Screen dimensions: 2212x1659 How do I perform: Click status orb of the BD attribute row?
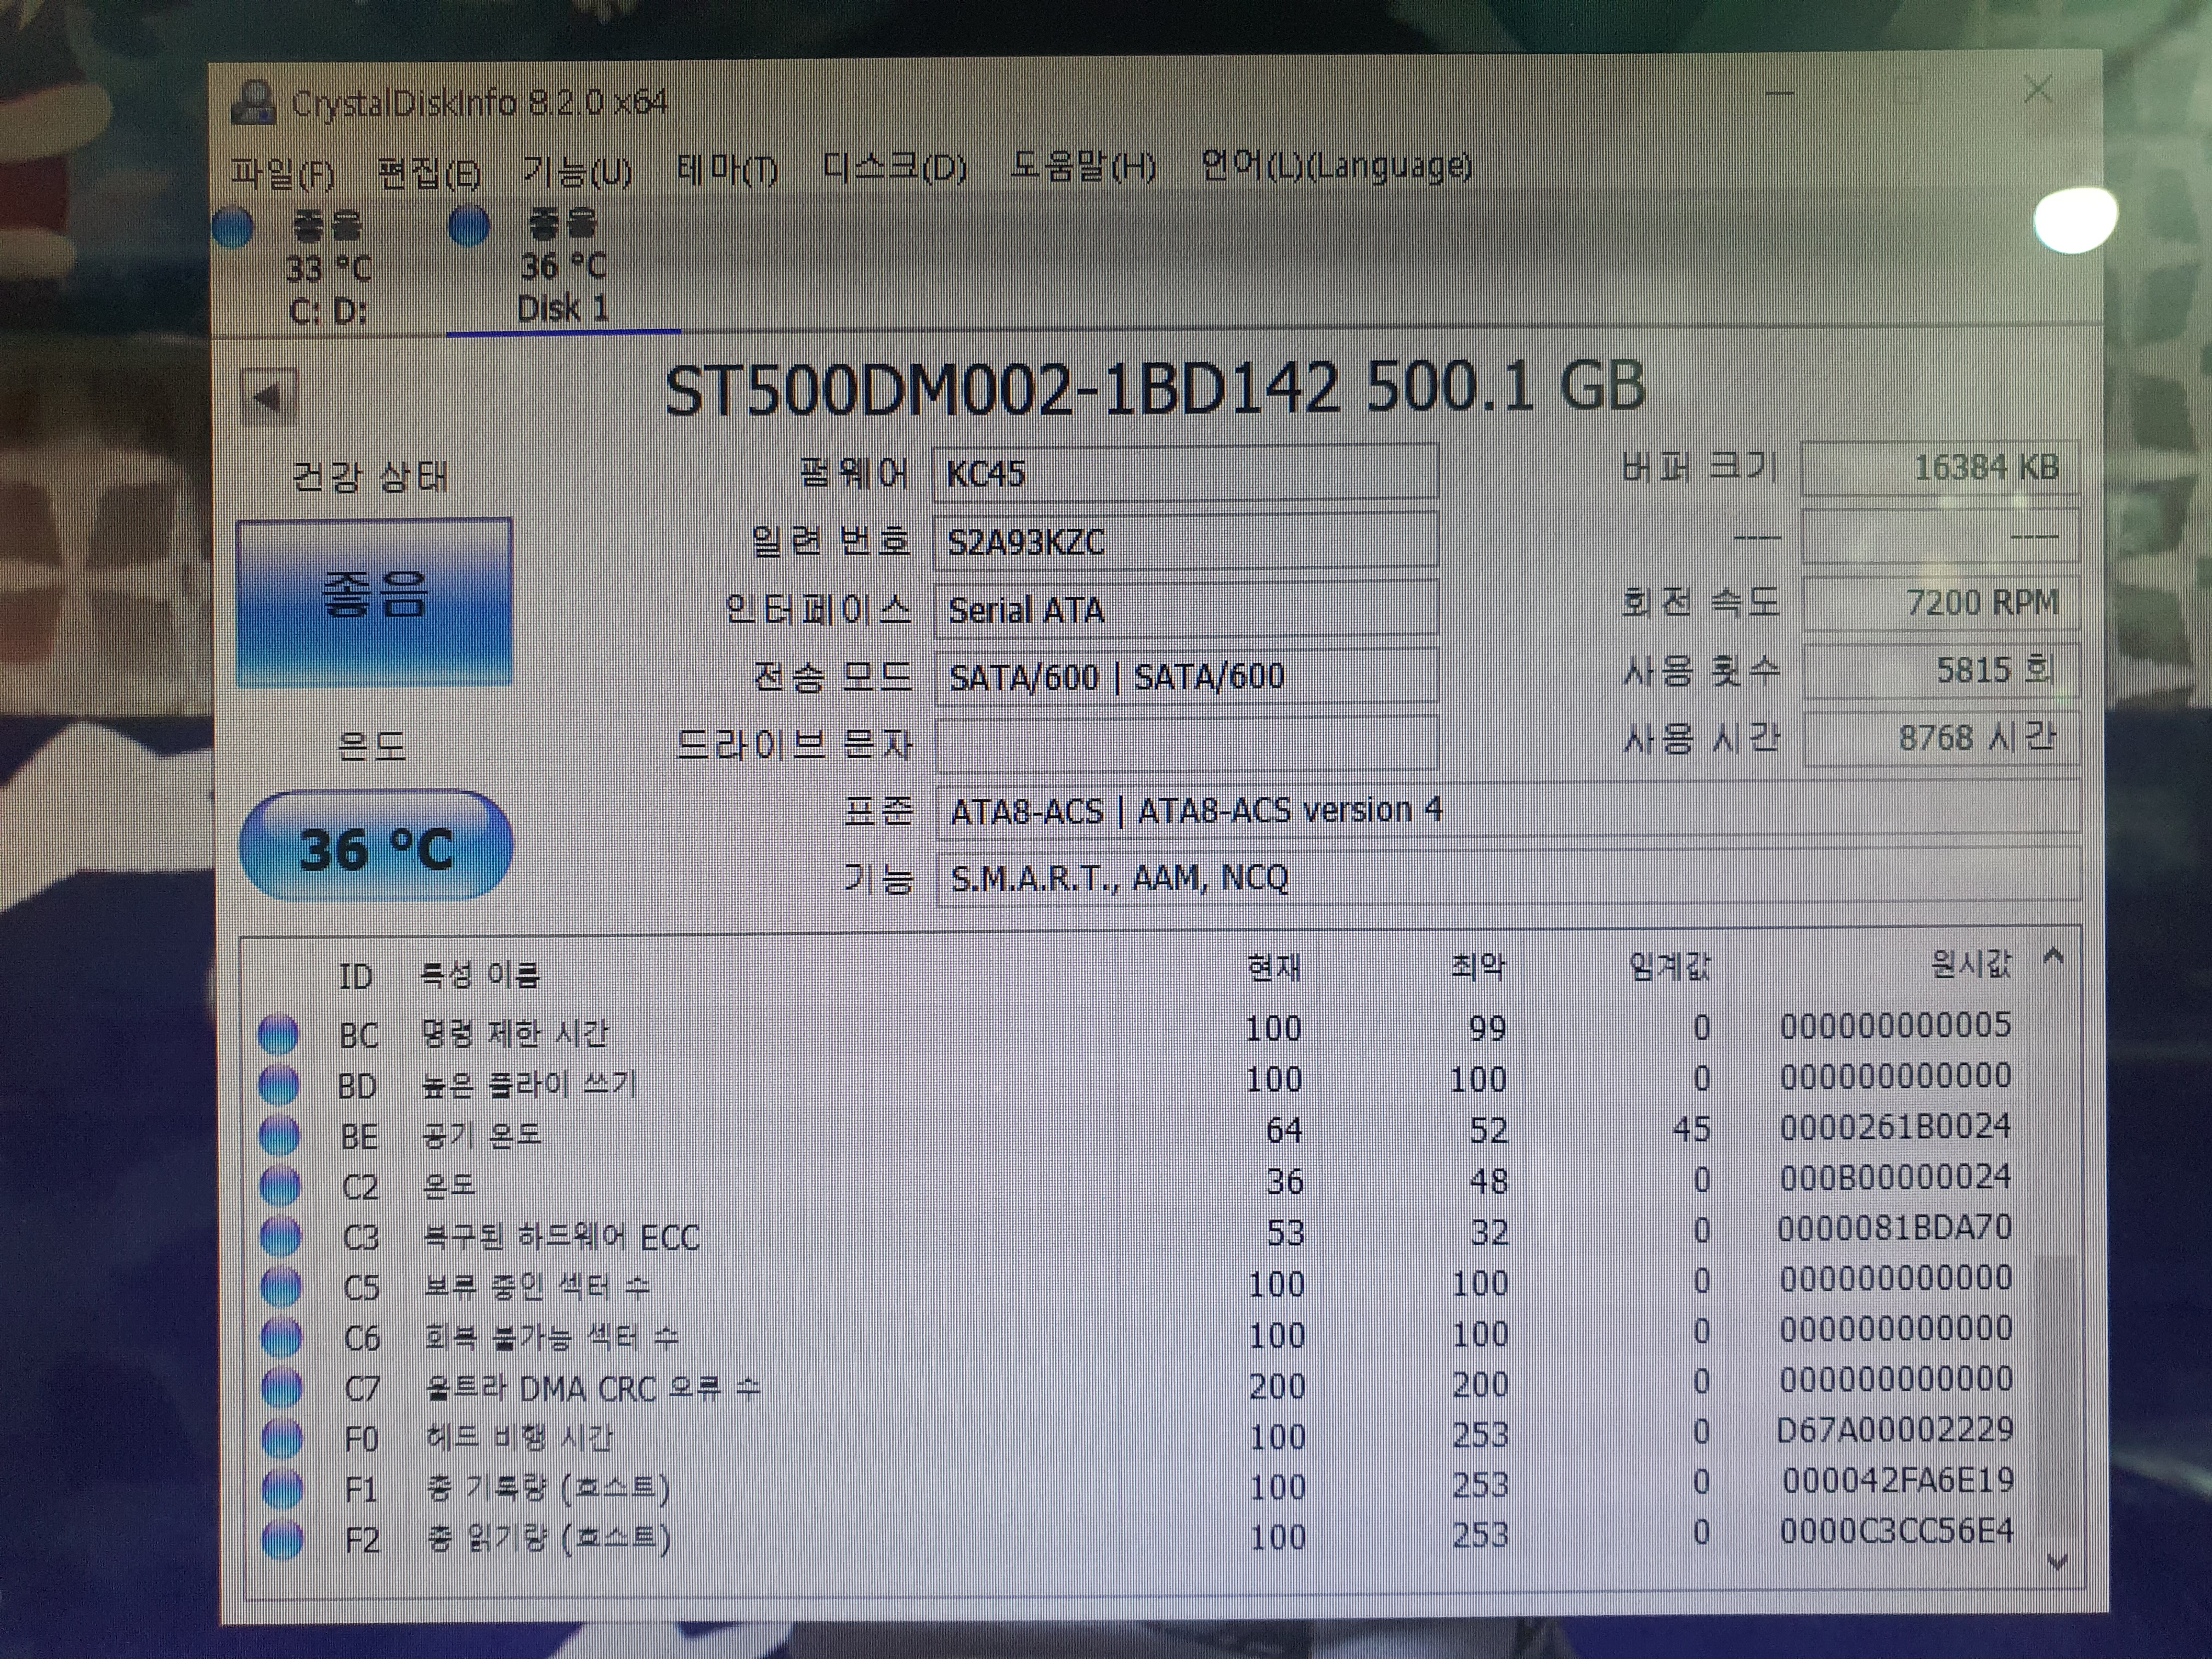[279, 1085]
